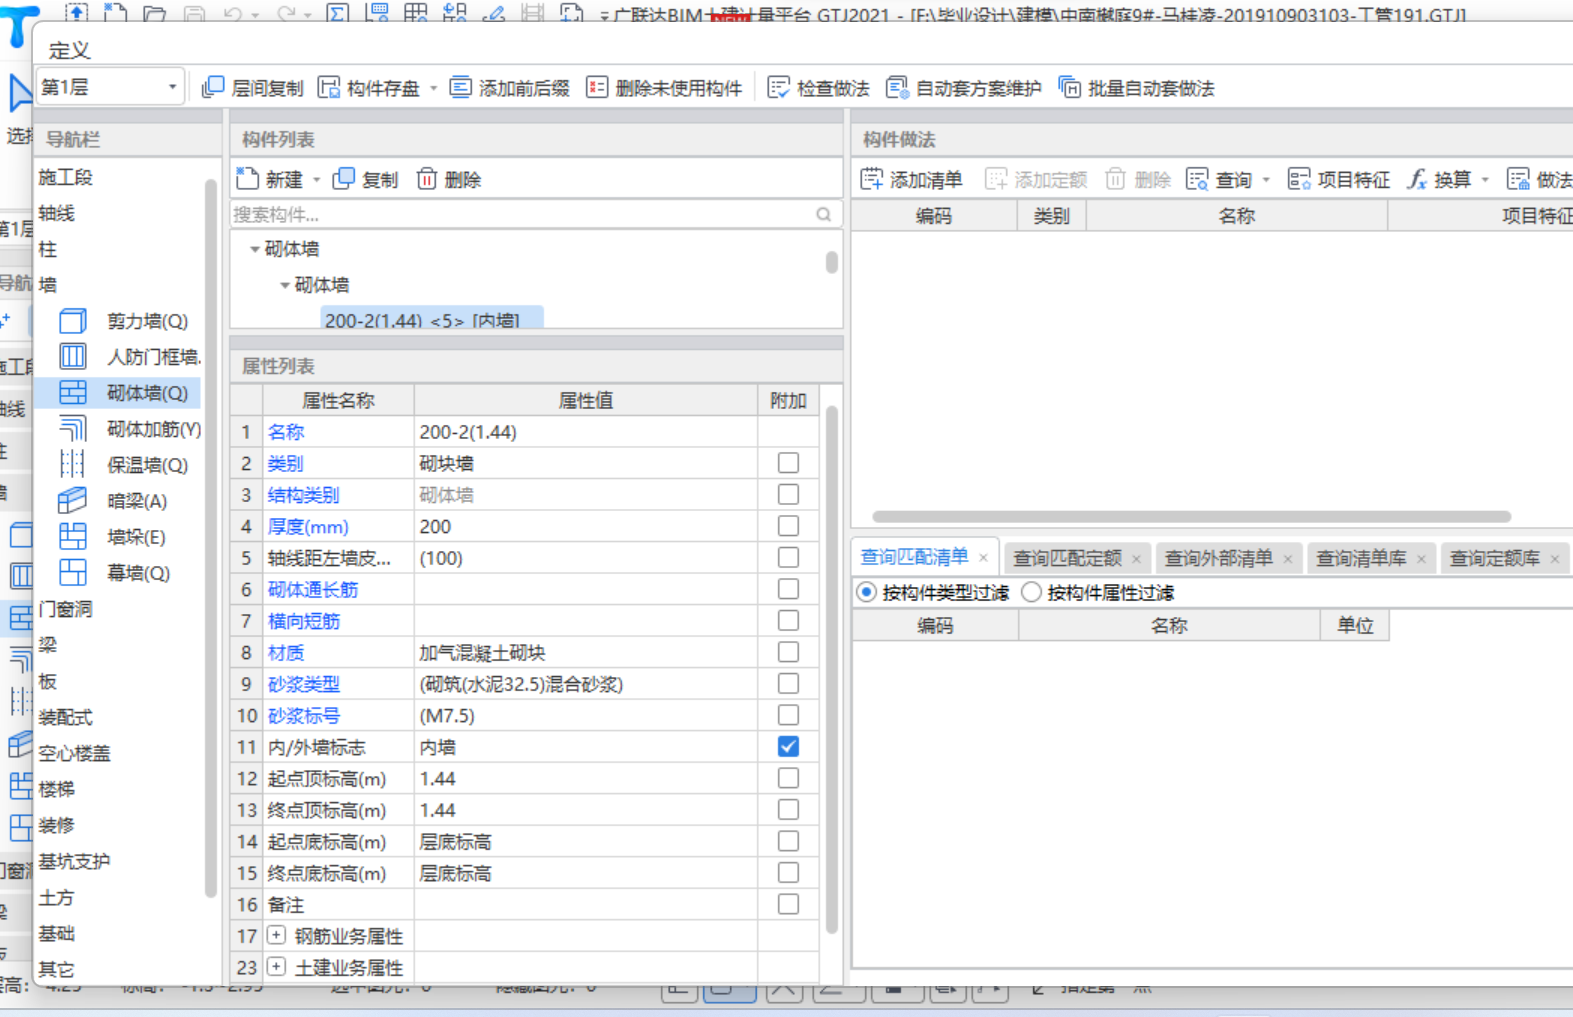Collapse the top-level 砌体墙 tree node

(254, 249)
